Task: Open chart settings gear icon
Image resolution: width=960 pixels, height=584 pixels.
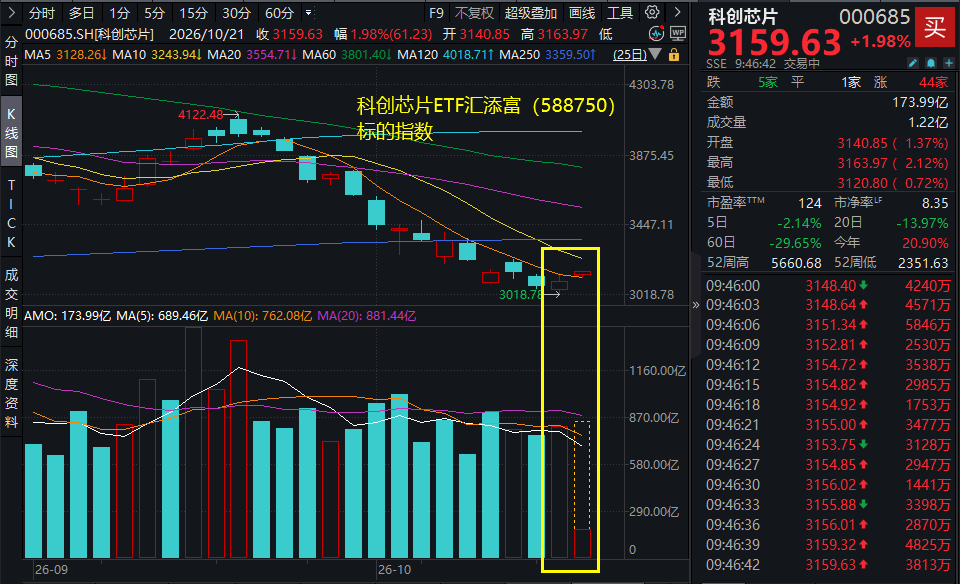Action: coord(652,12)
